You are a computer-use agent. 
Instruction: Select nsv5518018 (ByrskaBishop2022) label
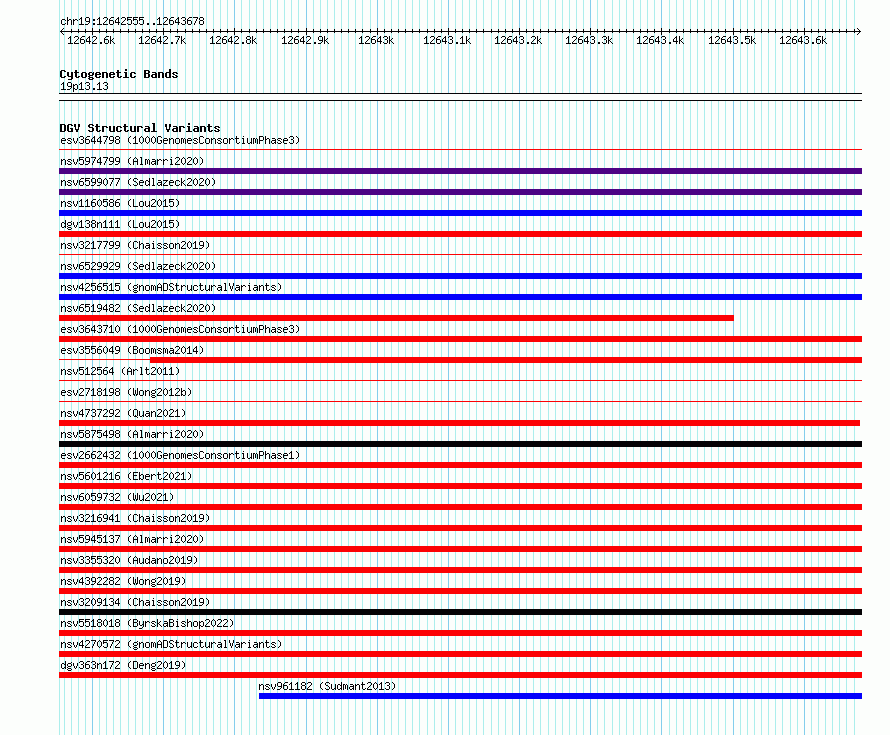point(147,623)
